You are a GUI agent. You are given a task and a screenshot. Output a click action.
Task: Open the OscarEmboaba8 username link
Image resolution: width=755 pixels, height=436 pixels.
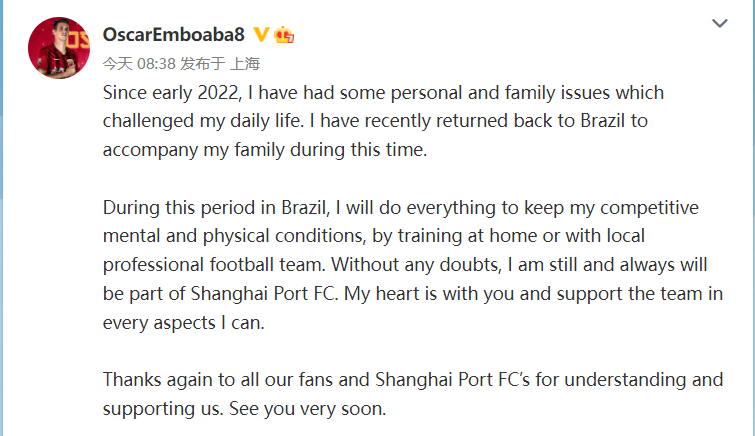click(x=174, y=35)
